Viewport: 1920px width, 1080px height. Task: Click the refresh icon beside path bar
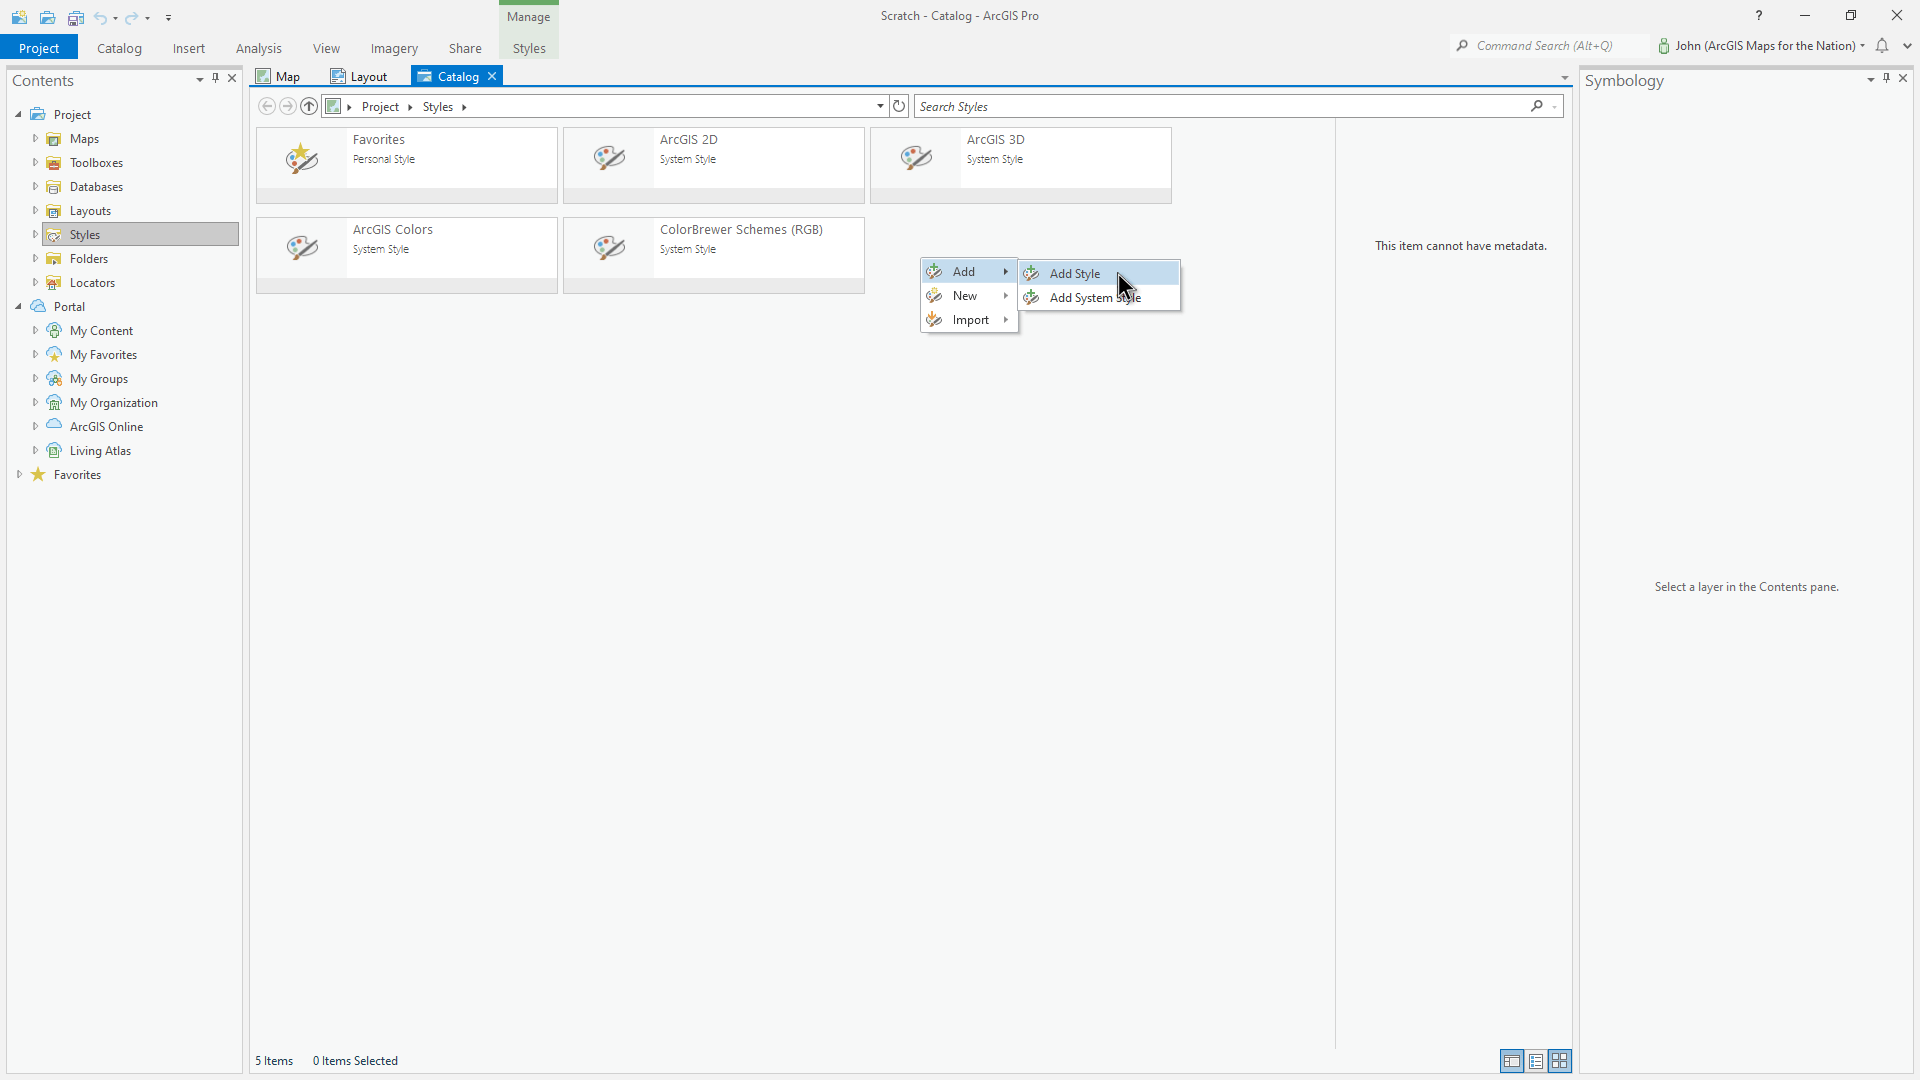point(899,106)
